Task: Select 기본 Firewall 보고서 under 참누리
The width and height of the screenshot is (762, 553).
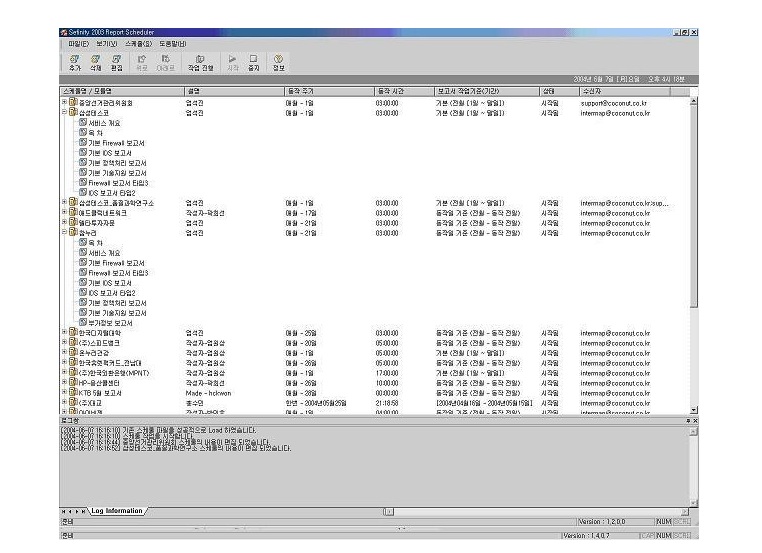Action: pyautogui.click(x=117, y=263)
